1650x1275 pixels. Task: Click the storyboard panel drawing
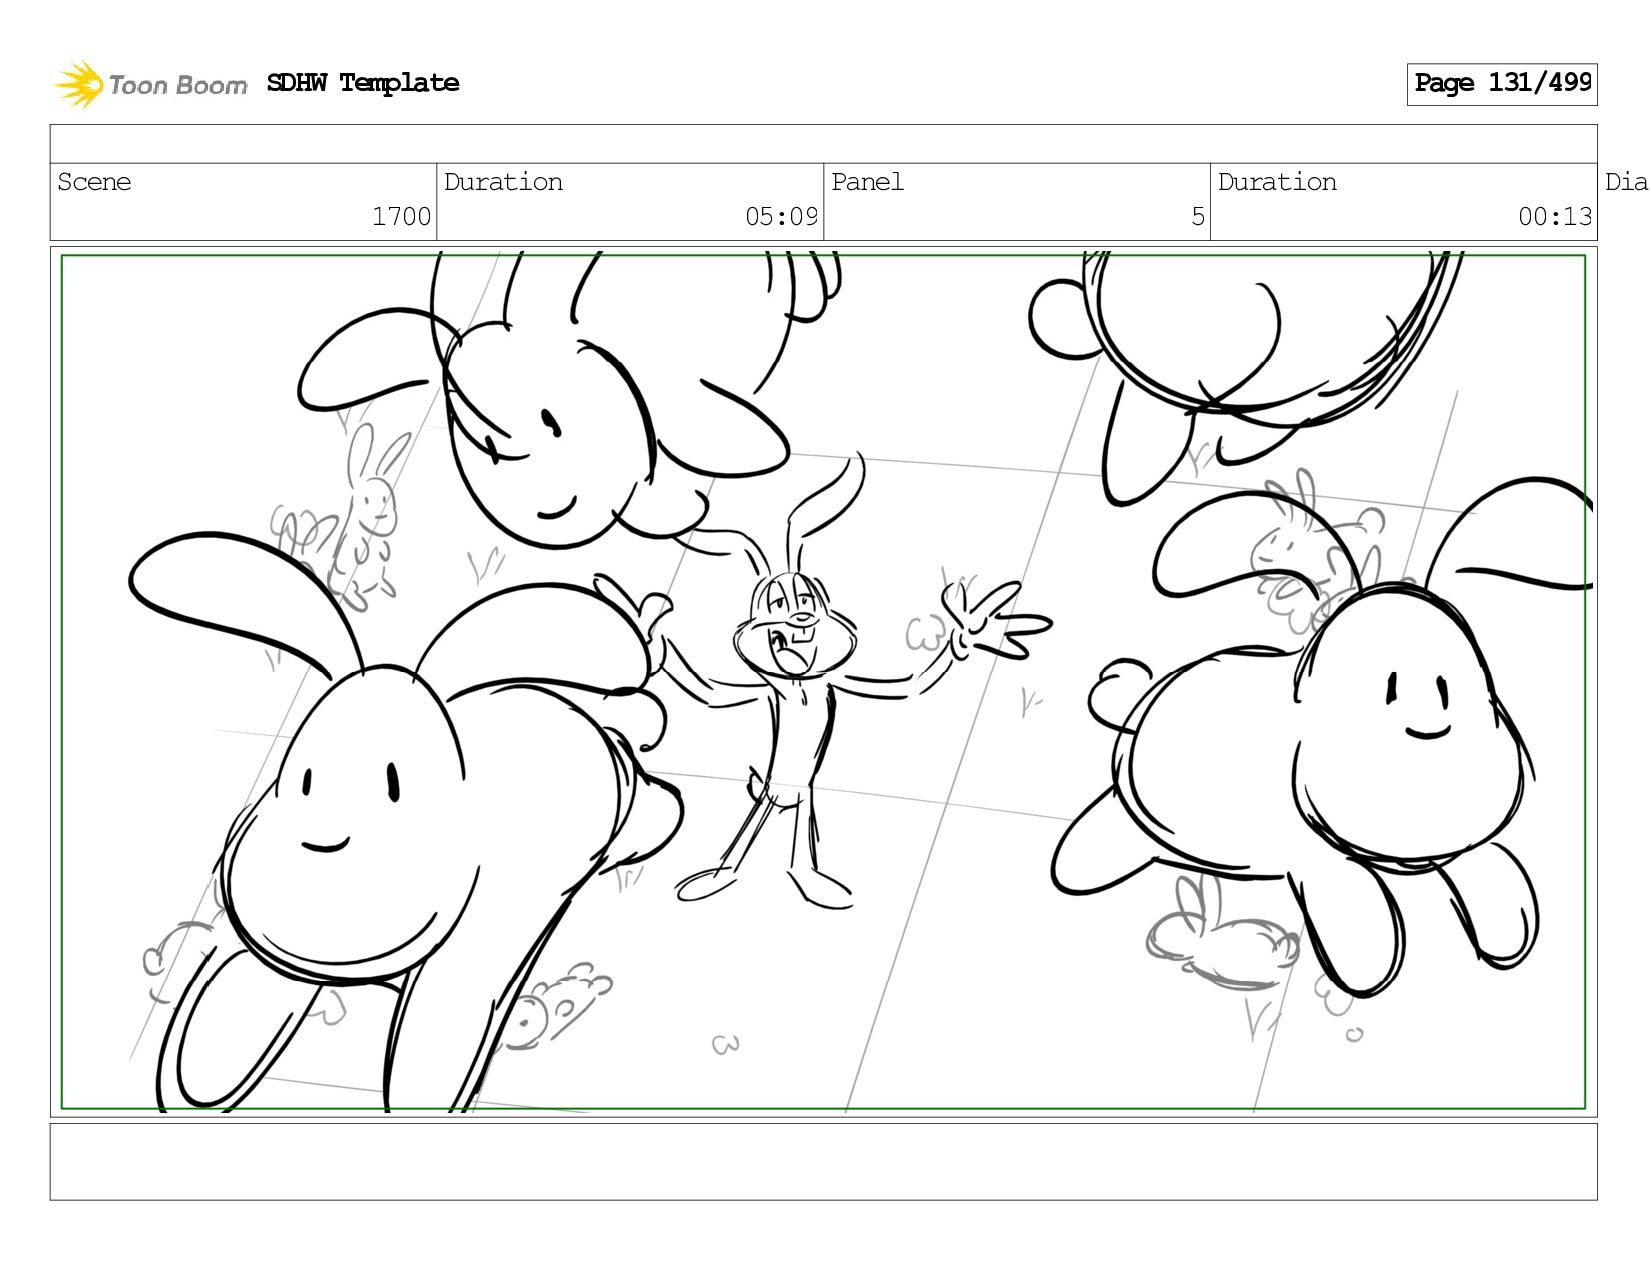pos(823,682)
